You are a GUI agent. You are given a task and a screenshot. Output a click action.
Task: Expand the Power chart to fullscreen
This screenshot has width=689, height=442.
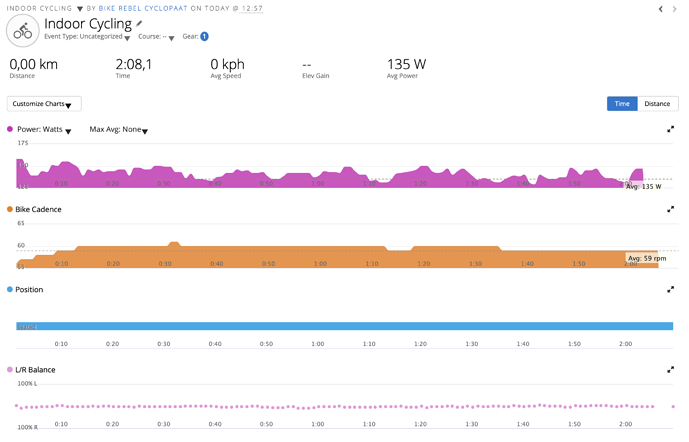click(671, 129)
